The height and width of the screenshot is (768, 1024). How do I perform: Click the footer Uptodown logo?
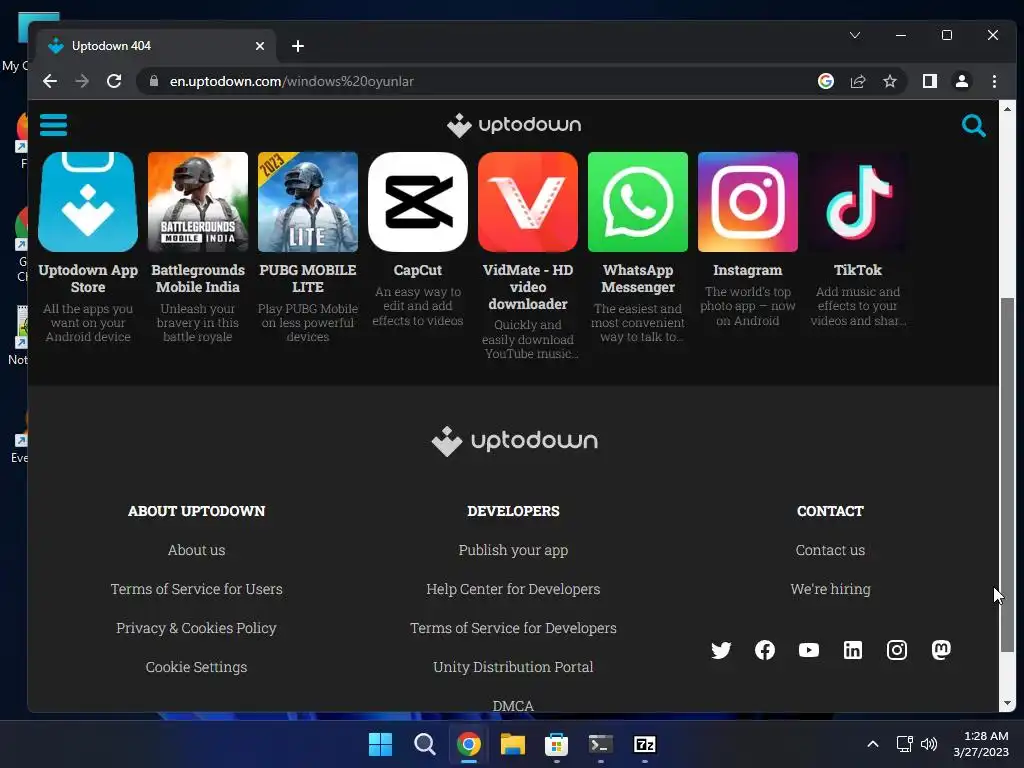pos(514,441)
